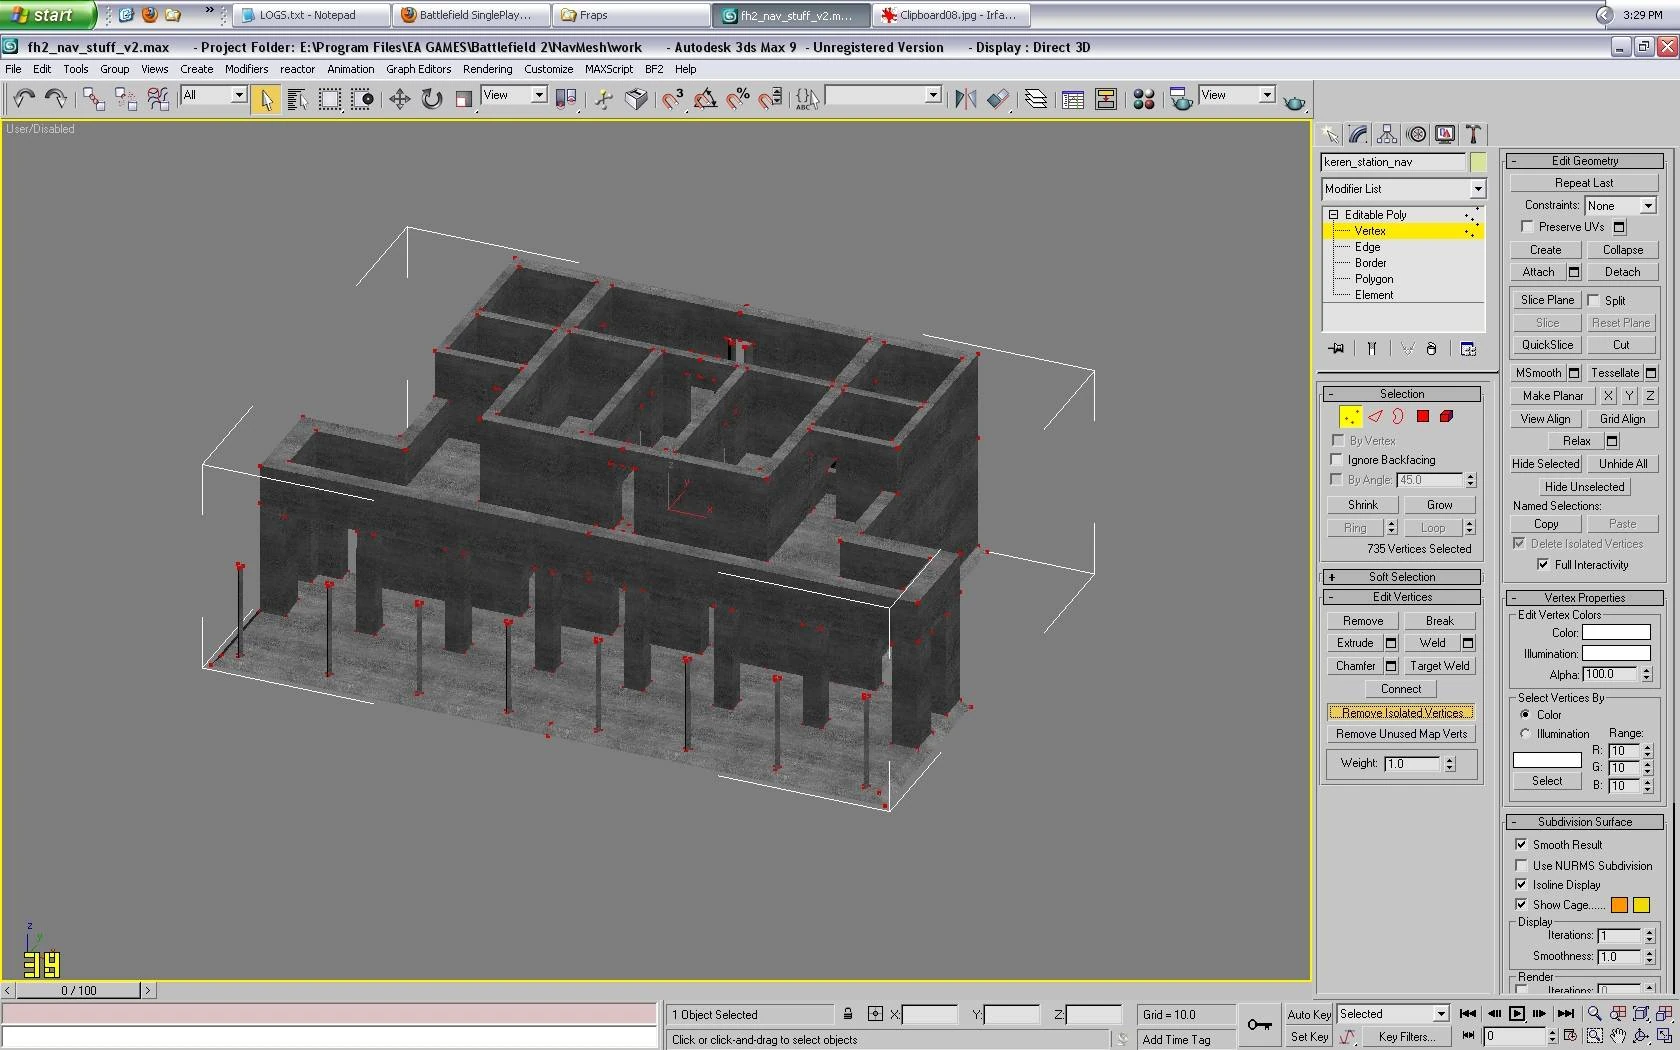Click the Remove Isolated Vertices button
The height and width of the screenshot is (1050, 1680).
coord(1401,713)
